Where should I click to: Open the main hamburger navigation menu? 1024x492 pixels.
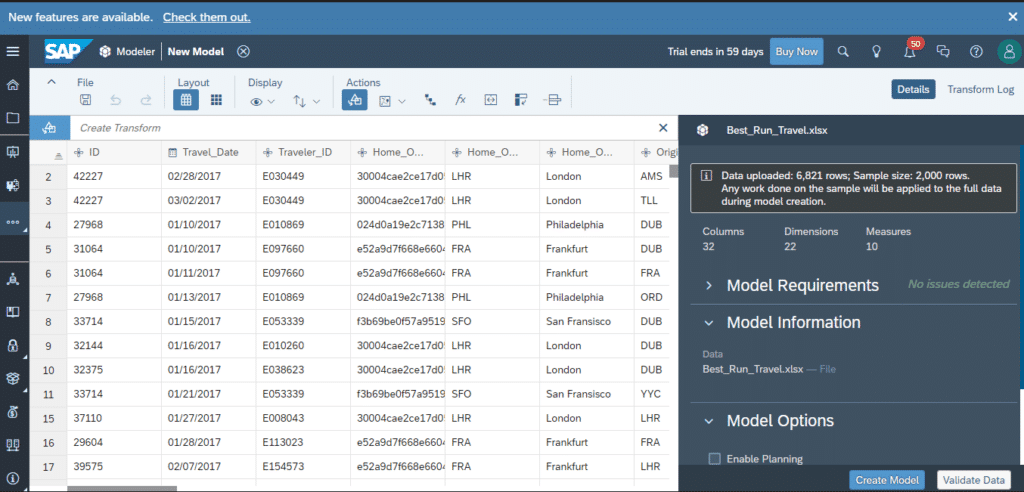tap(12, 52)
